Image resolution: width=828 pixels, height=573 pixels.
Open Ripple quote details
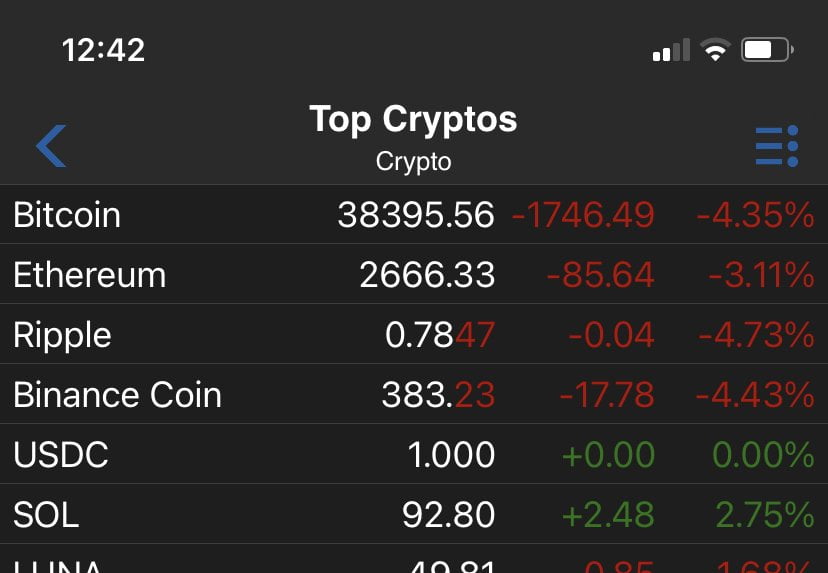[62, 335]
